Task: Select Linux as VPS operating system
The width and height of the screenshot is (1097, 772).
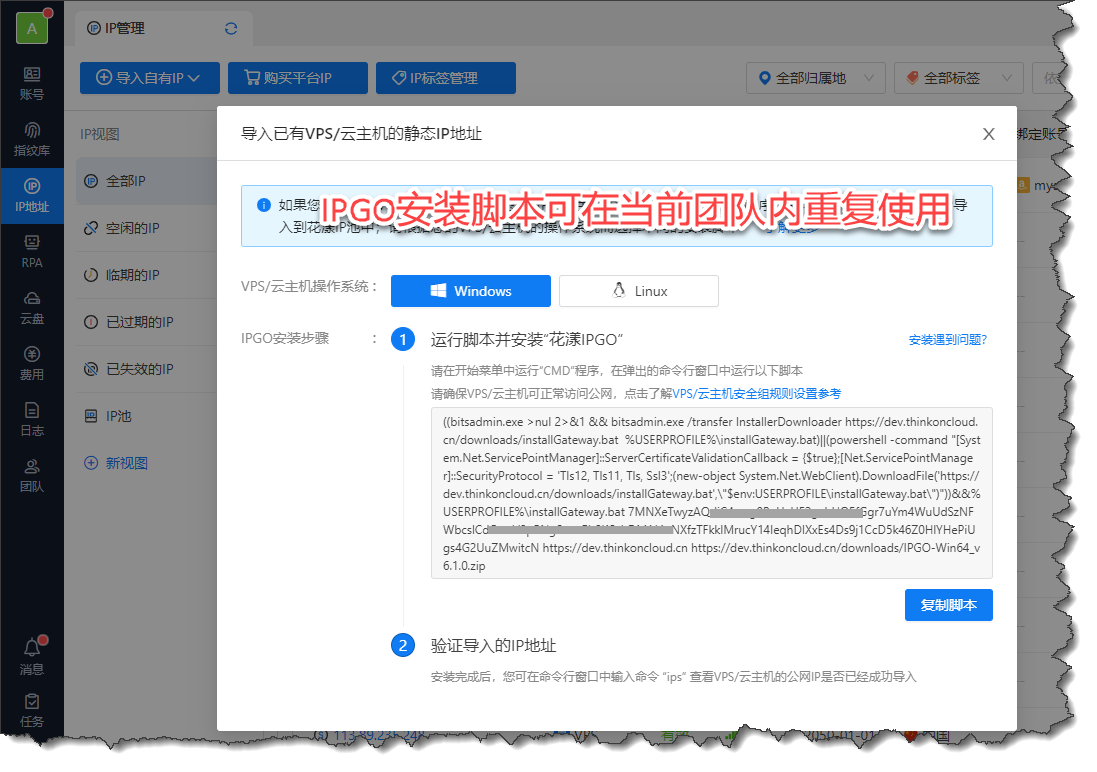Action: (x=638, y=291)
